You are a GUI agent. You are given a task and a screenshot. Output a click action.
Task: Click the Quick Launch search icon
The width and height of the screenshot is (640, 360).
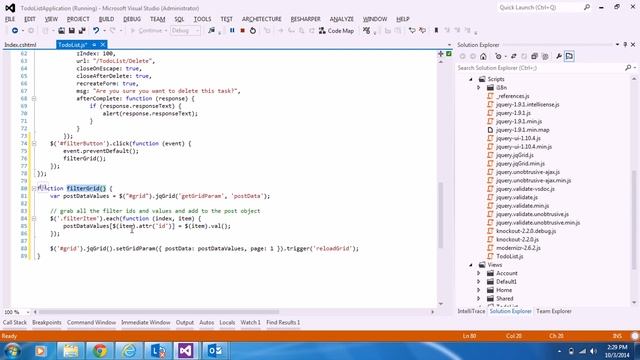tap(587, 7)
